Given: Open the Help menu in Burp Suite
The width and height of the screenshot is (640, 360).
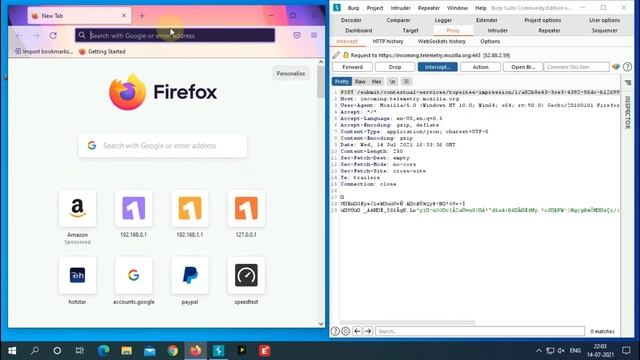Looking at the screenshot, I should [x=480, y=8].
